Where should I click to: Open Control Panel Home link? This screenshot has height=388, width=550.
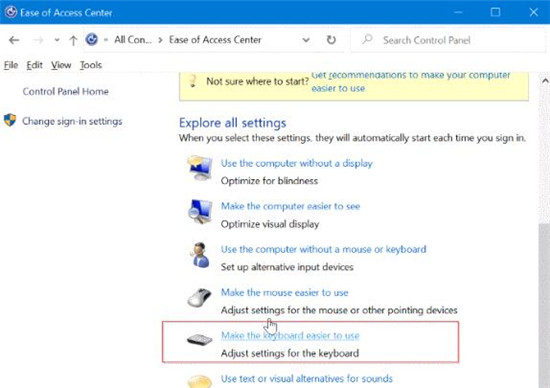(x=66, y=92)
